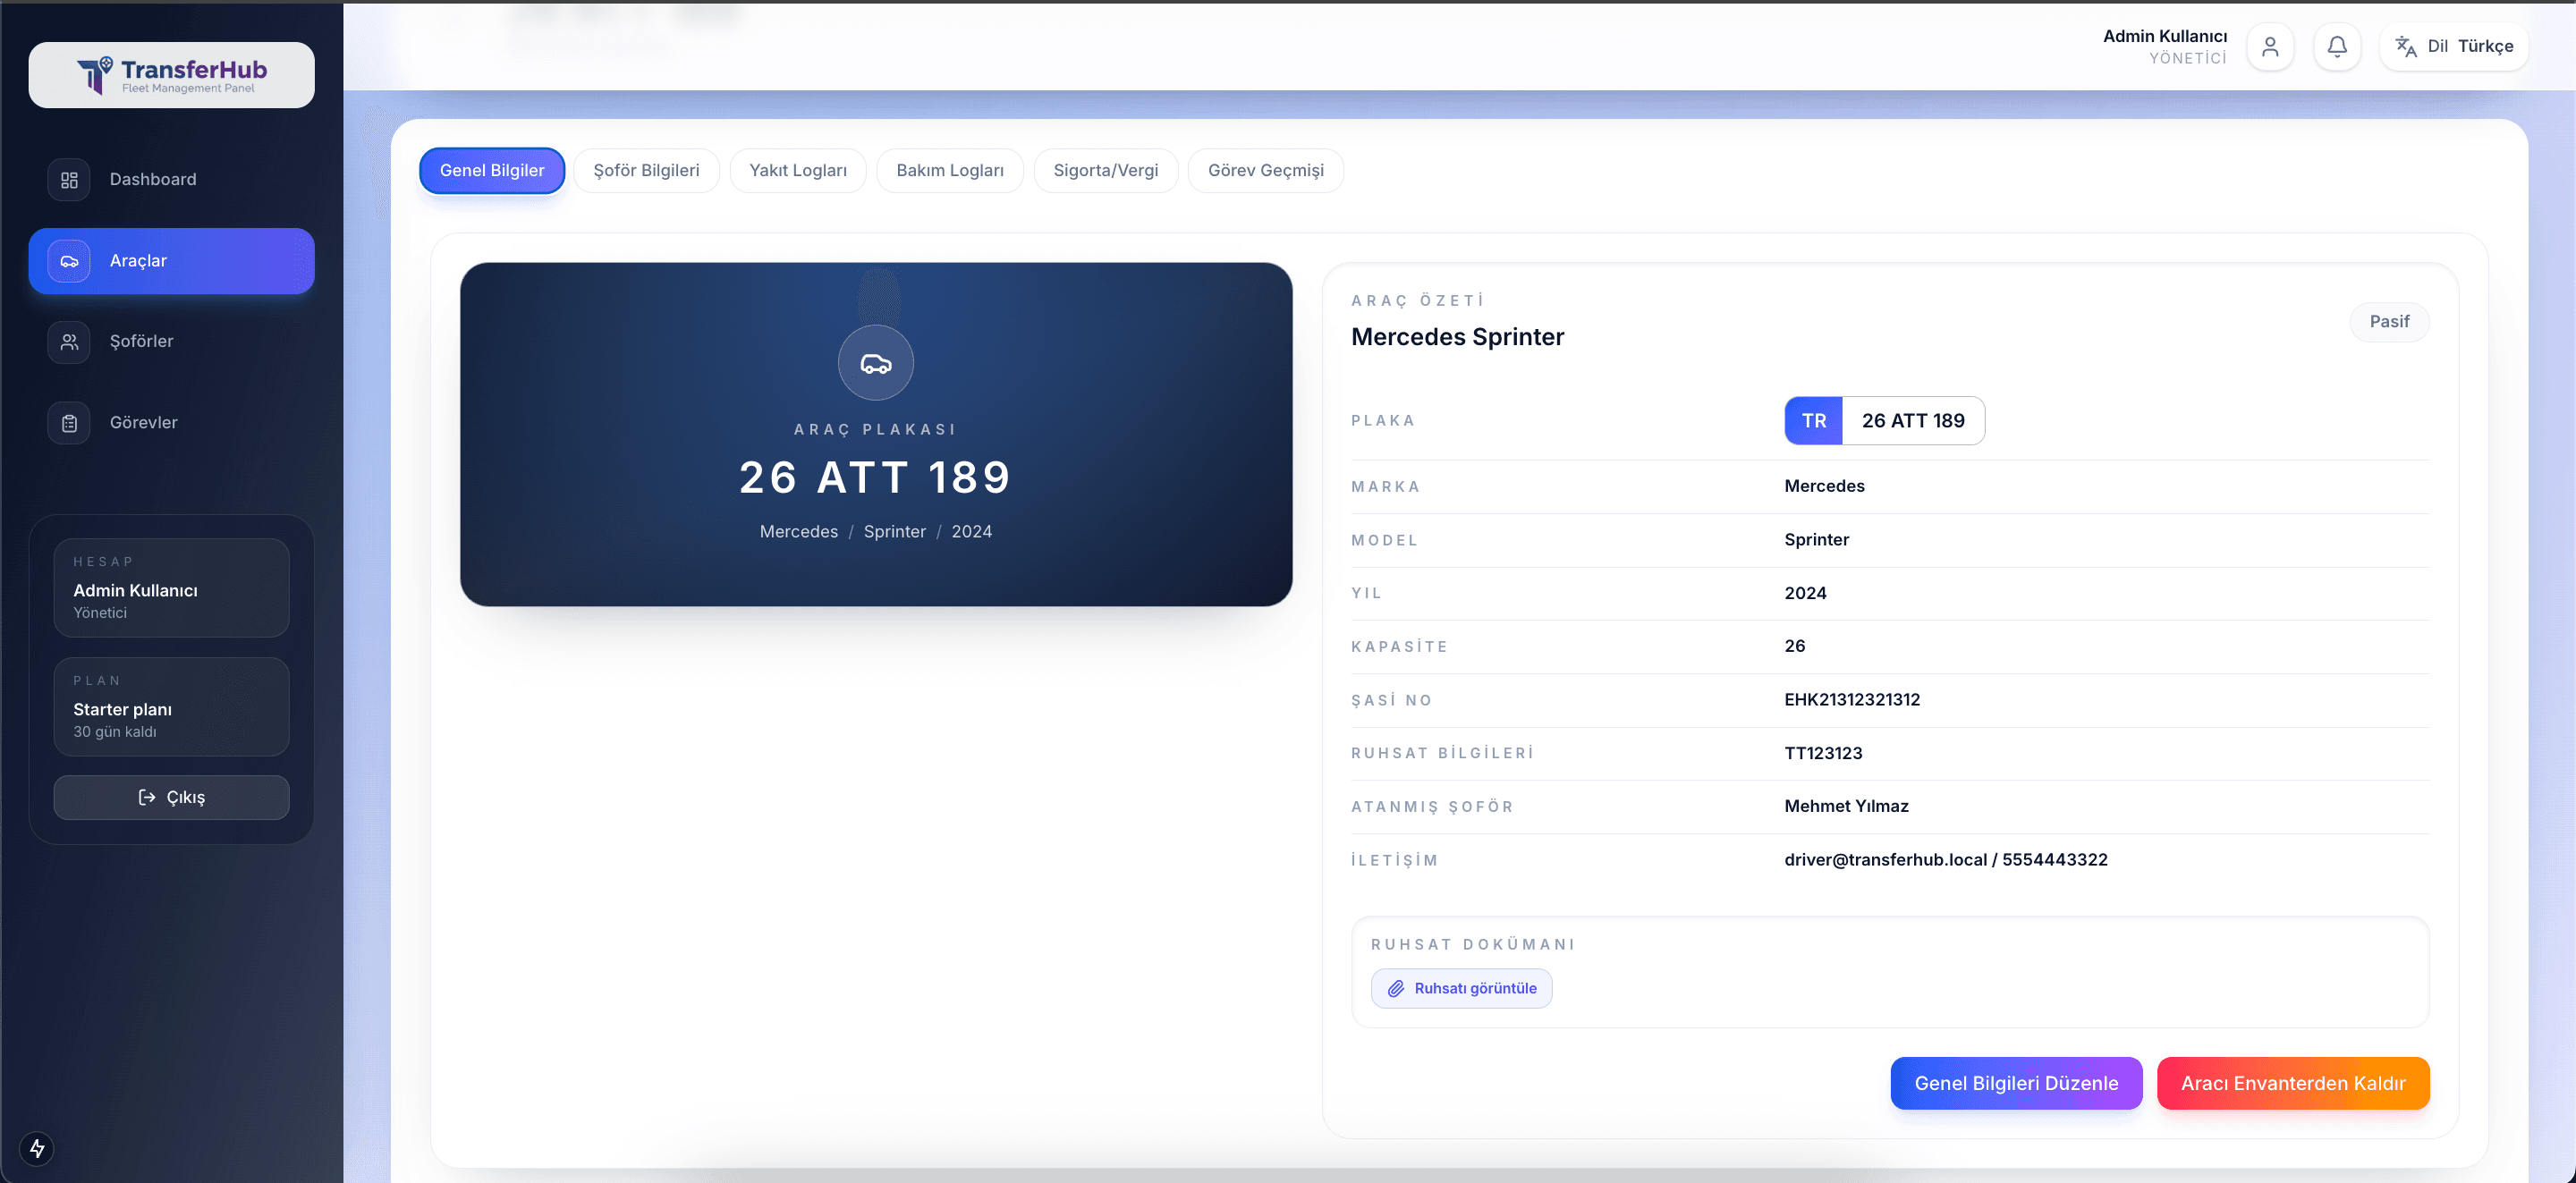This screenshot has height=1183, width=2576.
Task: Select the Bakım Logları tab
Action: [x=949, y=171]
